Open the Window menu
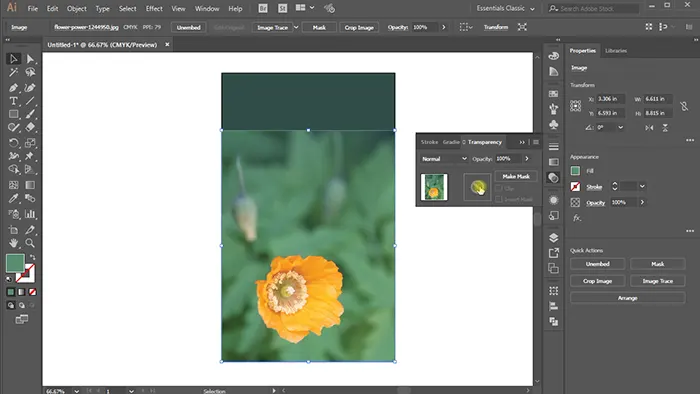This screenshot has height=394, width=700. (x=207, y=8)
